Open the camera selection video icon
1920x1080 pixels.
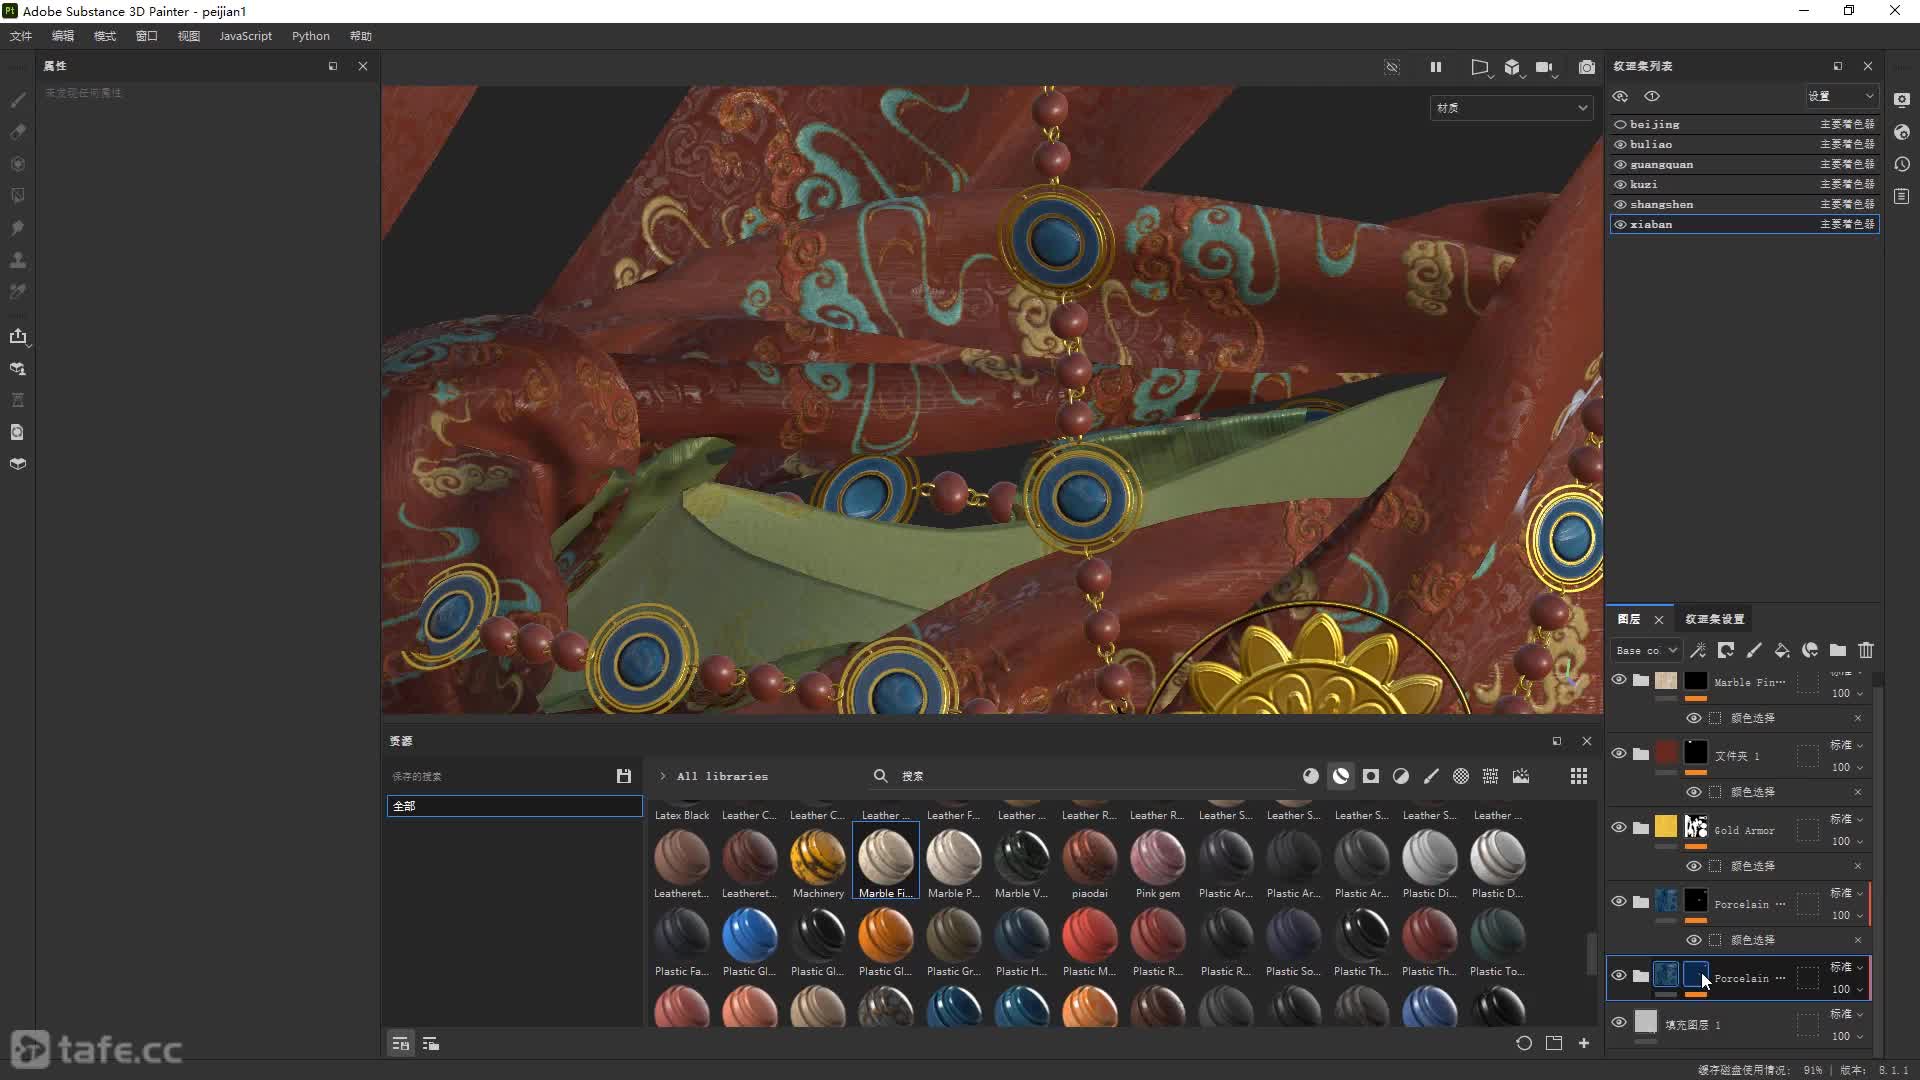(1546, 67)
